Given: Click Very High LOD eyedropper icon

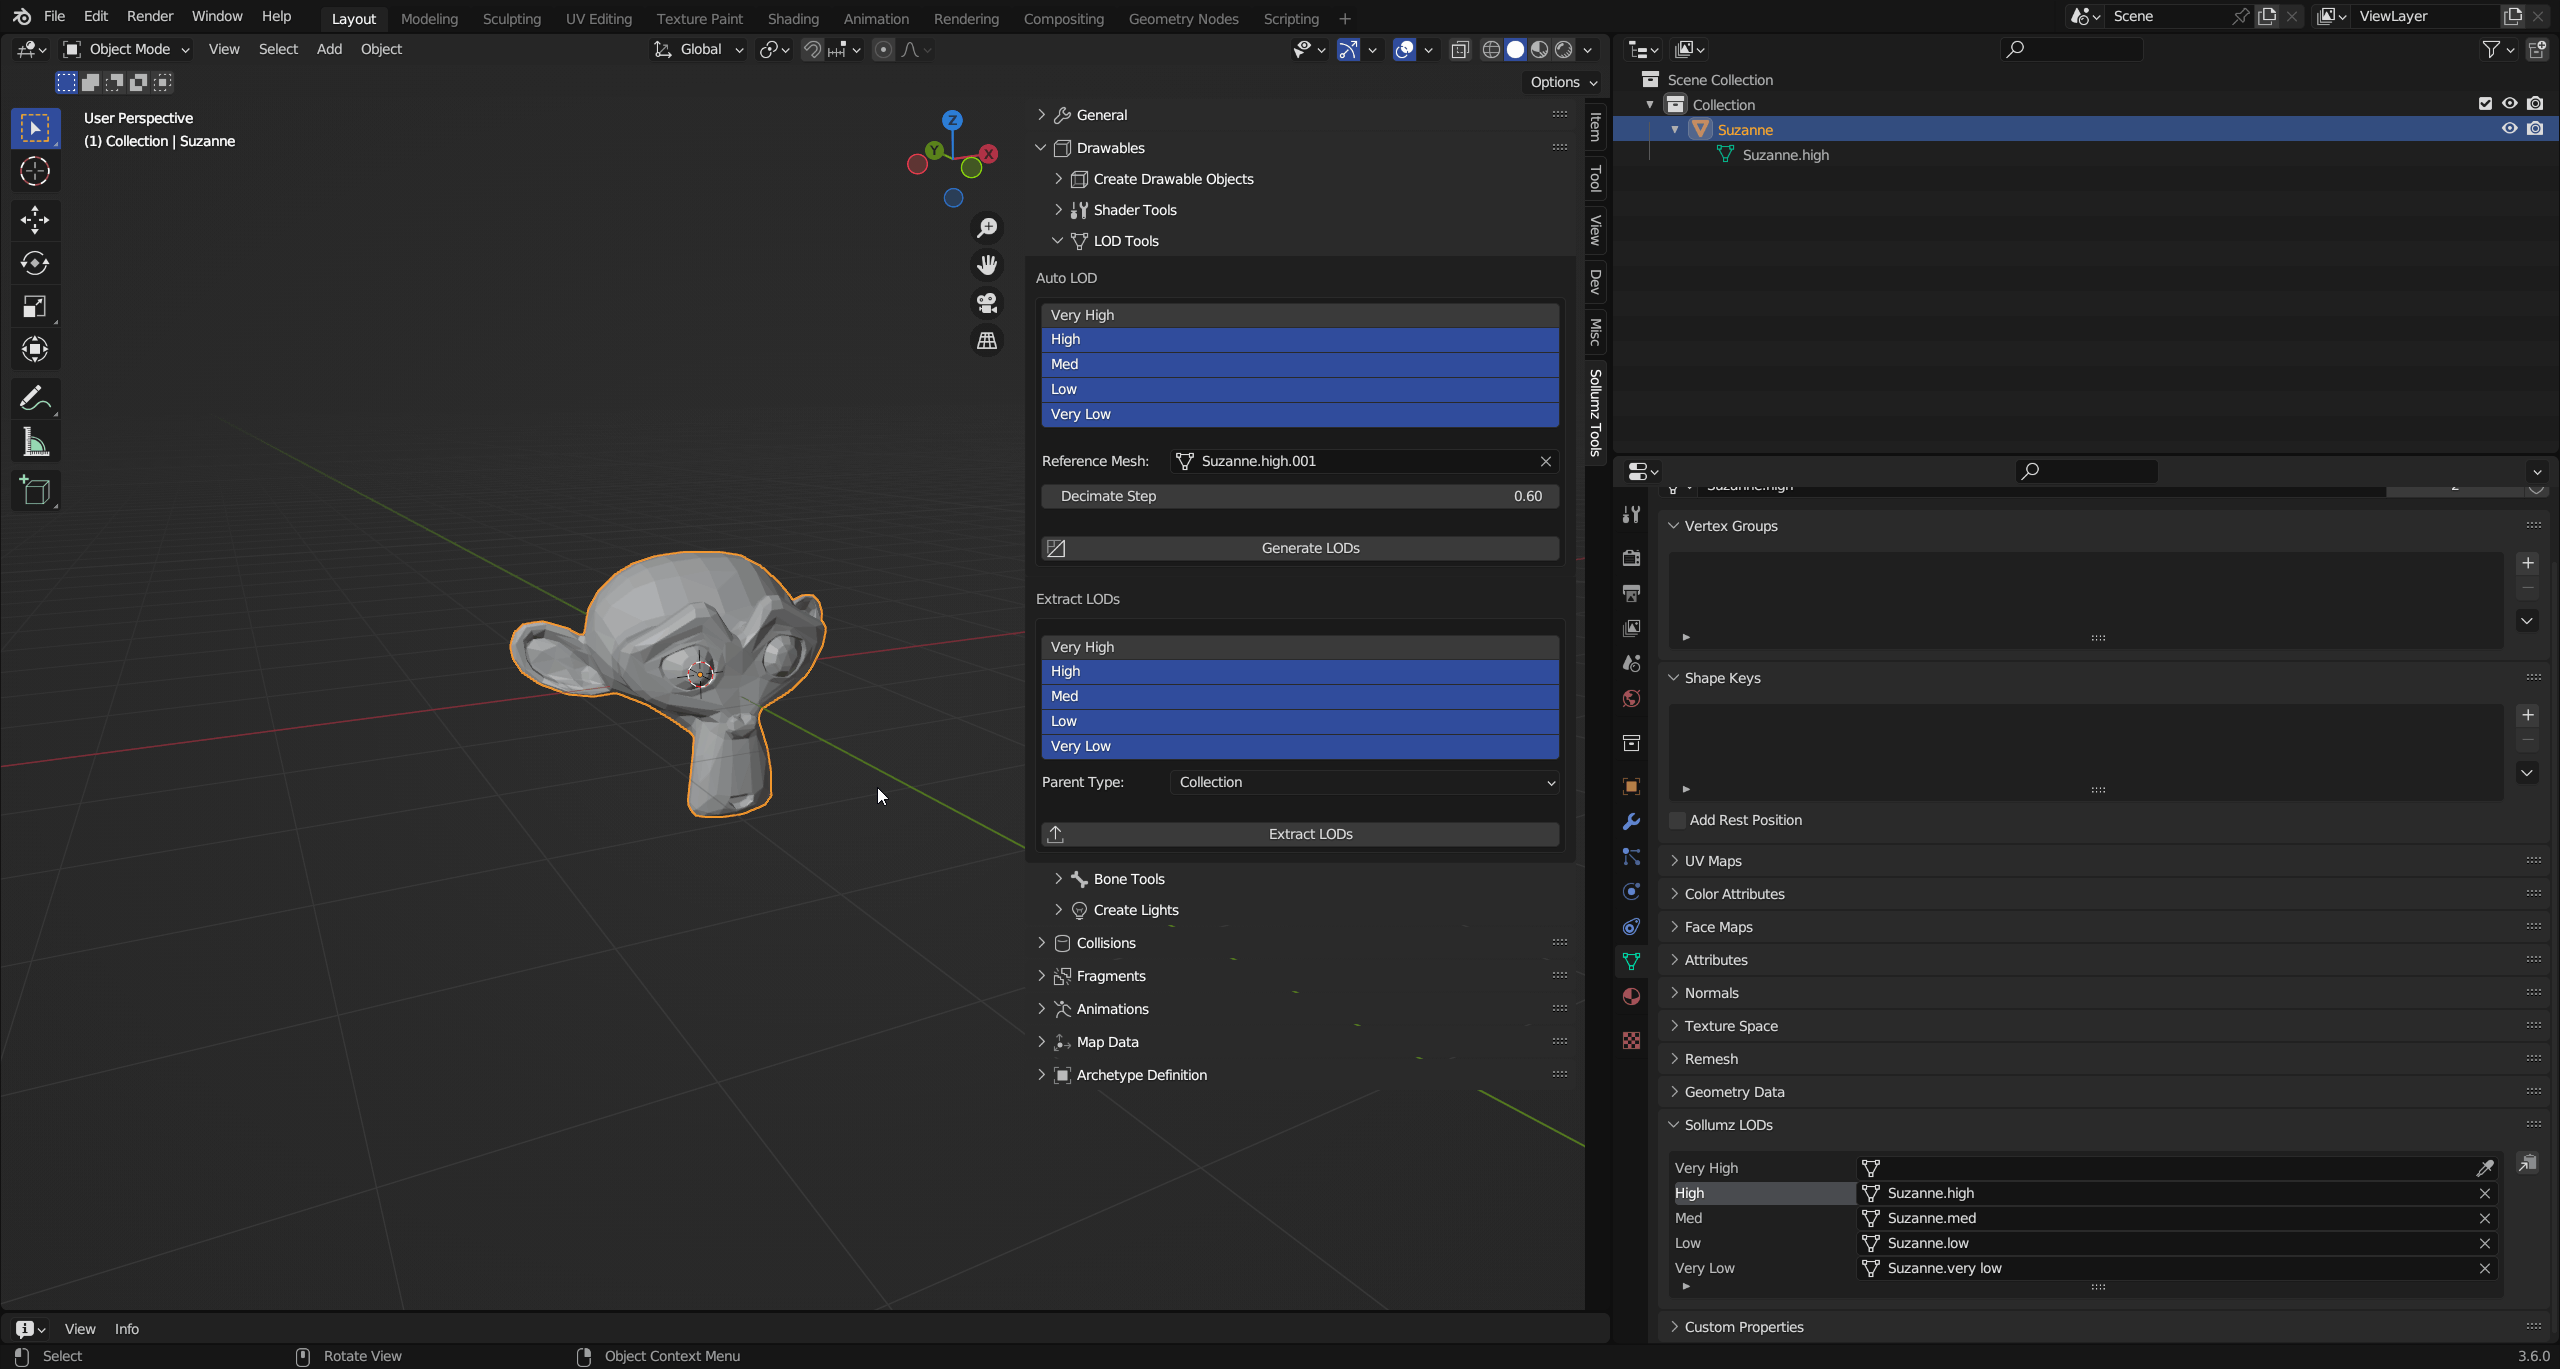Looking at the screenshot, I should pyautogui.click(x=2484, y=1168).
